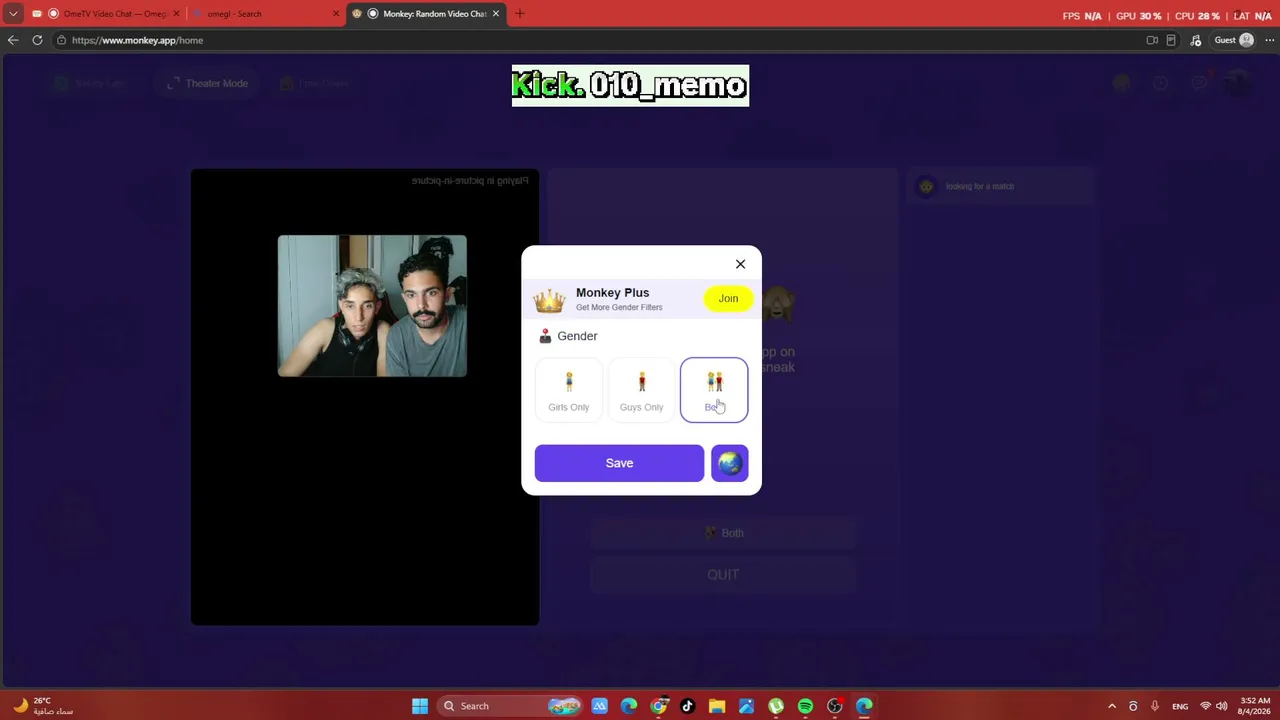Open TikTok from the taskbar

687,706
